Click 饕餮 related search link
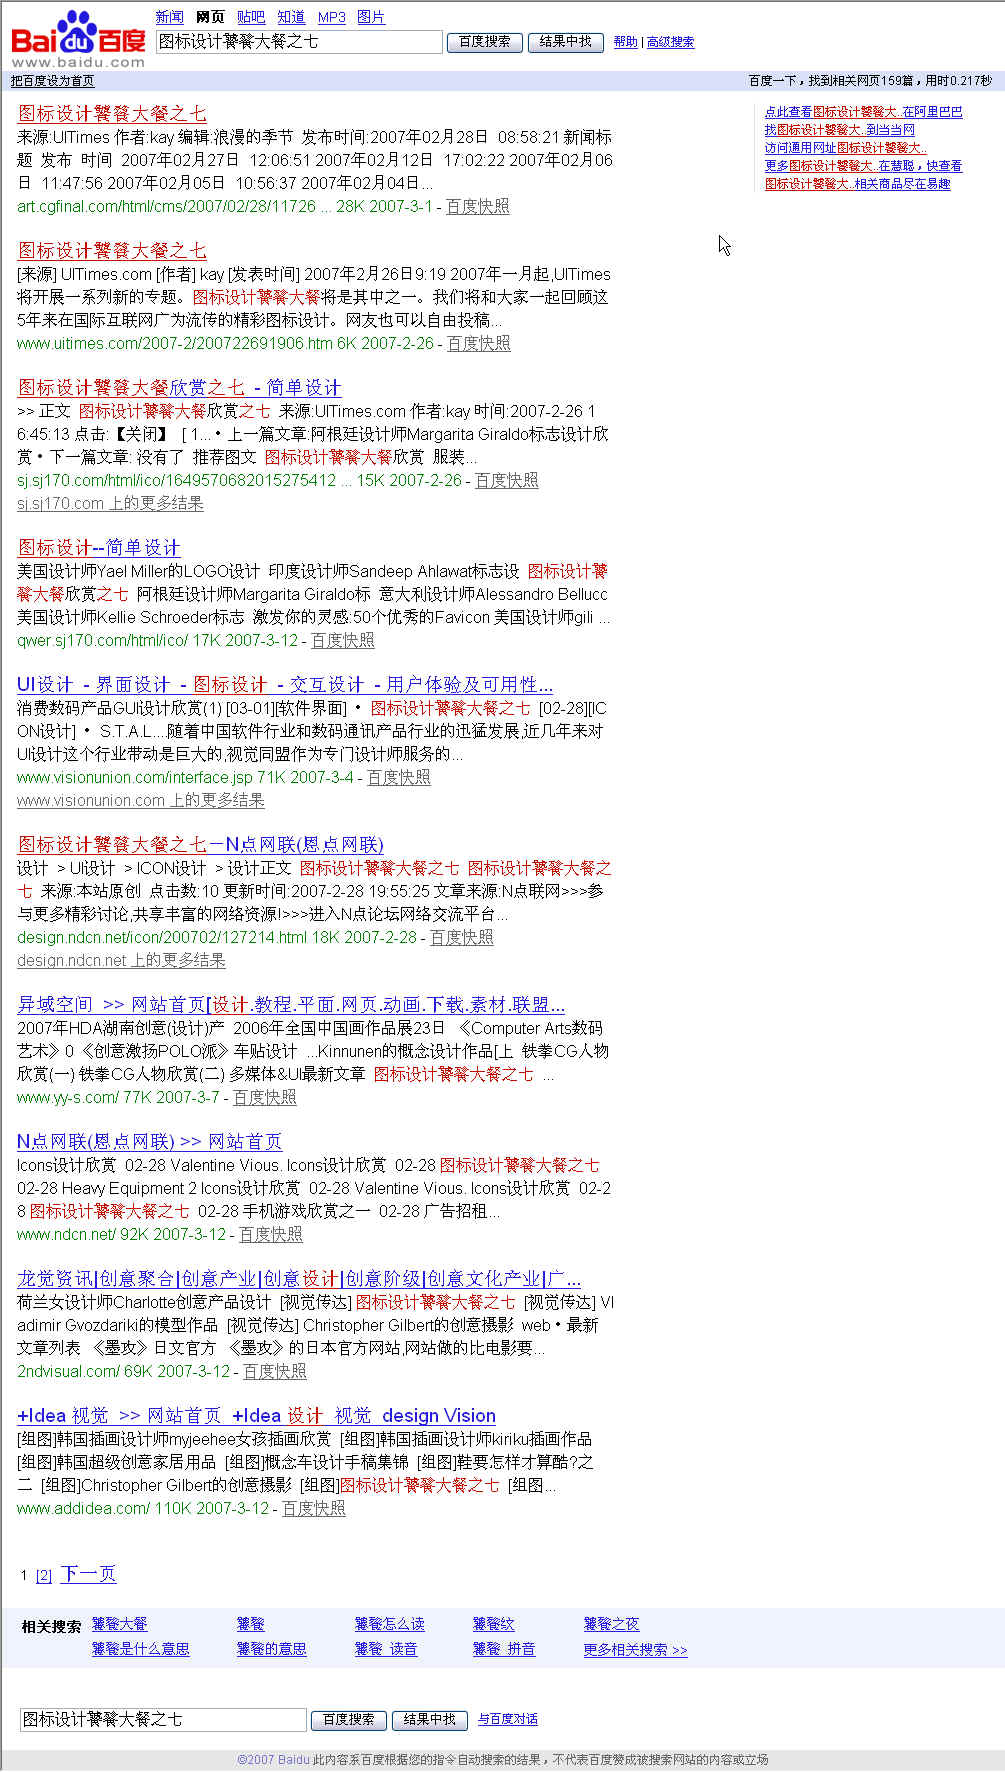This screenshot has height=1772, width=1005. point(250,1624)
